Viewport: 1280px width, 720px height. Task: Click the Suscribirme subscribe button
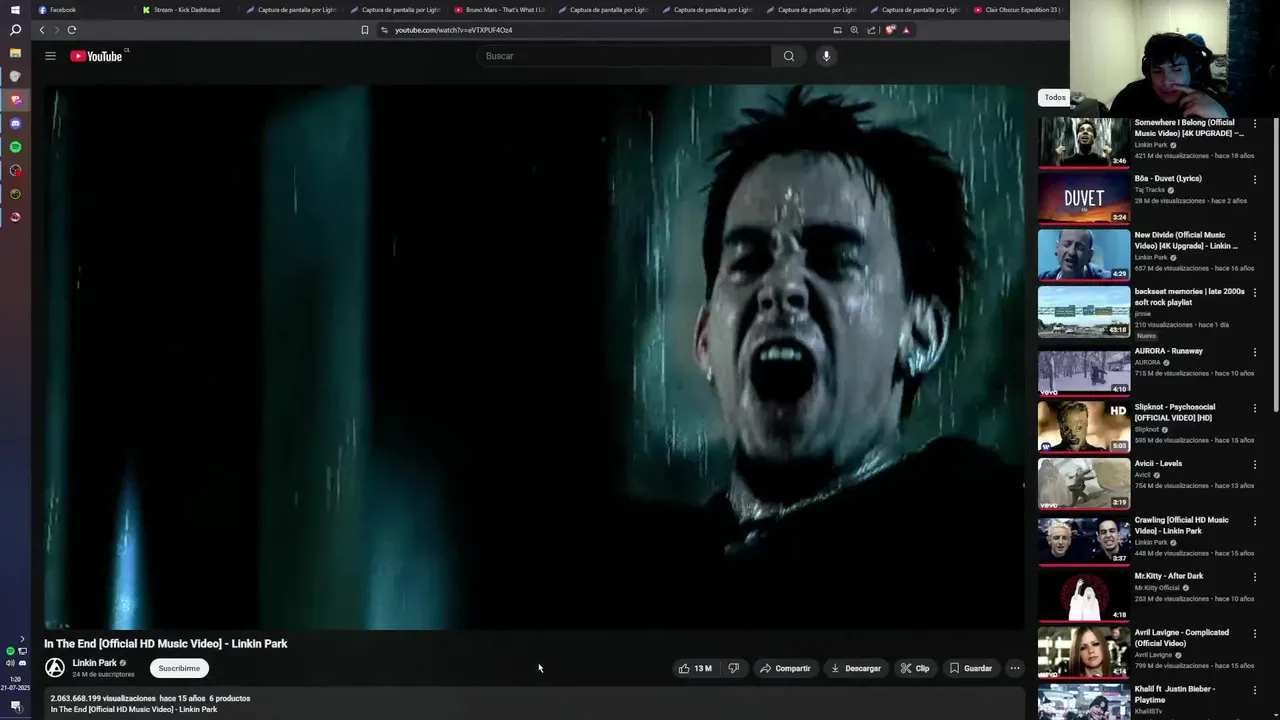click(179, 668)
